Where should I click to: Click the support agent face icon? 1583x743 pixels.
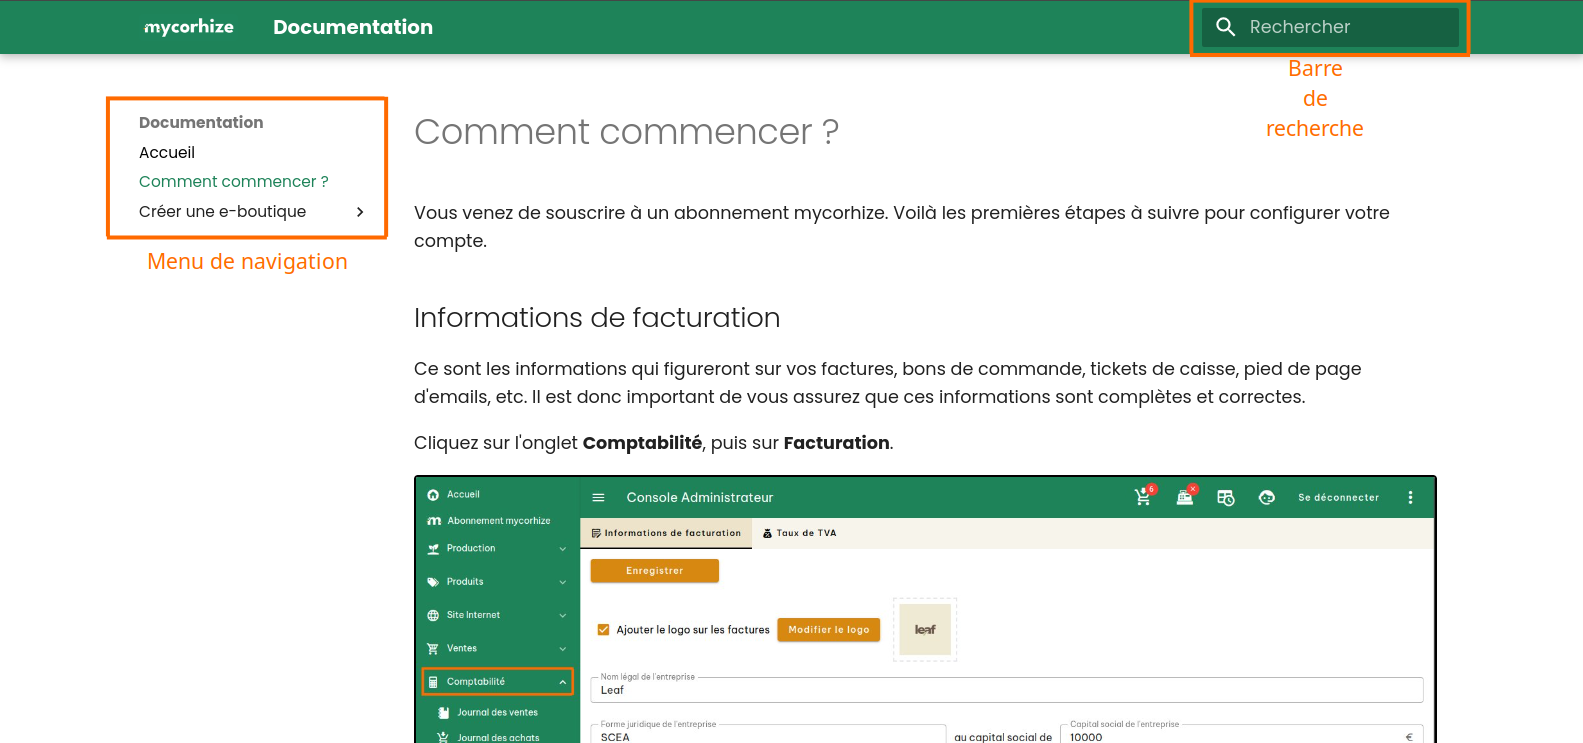[1267, 497]
